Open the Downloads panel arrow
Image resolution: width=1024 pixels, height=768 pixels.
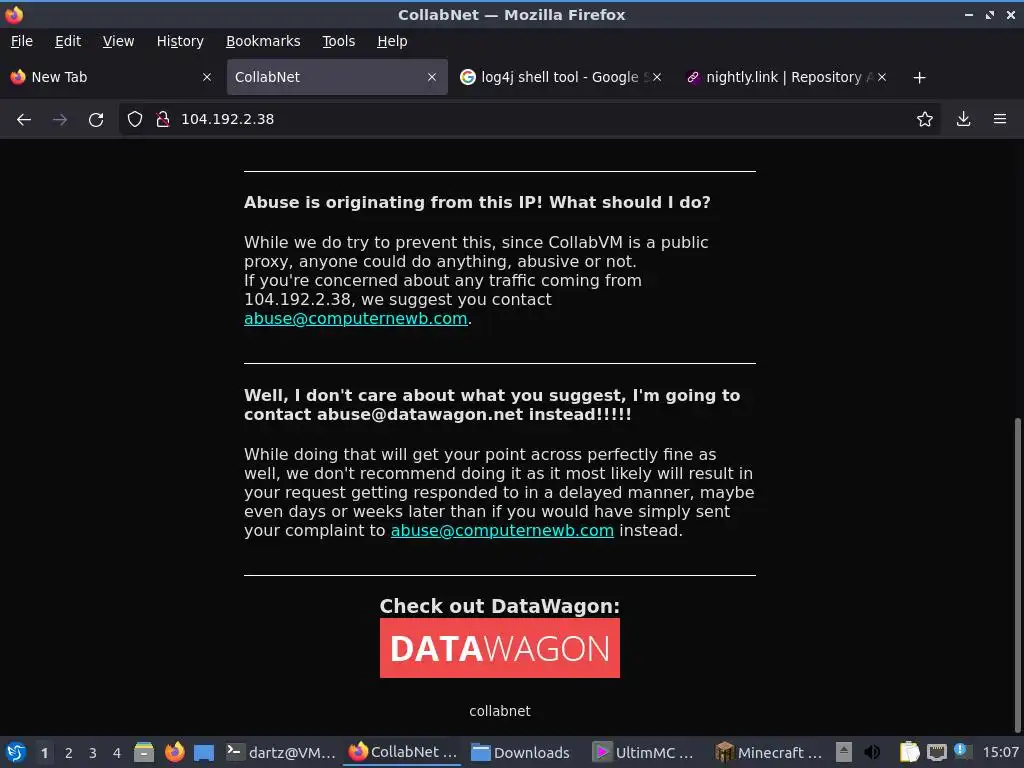click(963, 120)
